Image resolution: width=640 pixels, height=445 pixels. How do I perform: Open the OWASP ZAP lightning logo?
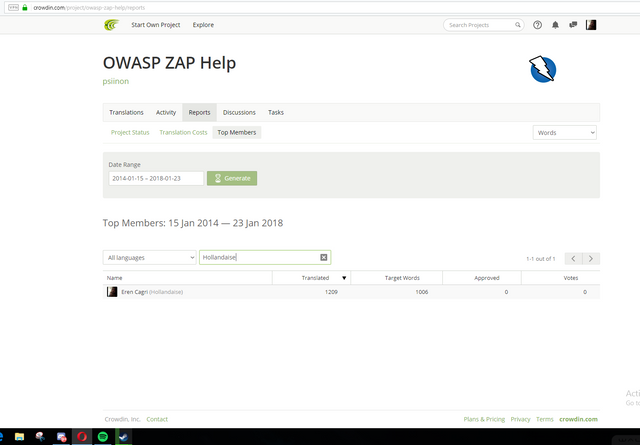tap(542, 69)
